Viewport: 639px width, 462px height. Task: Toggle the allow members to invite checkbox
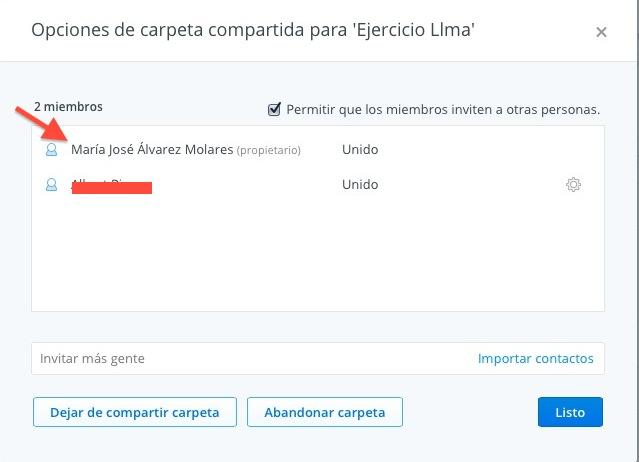(x=274, y=109)
